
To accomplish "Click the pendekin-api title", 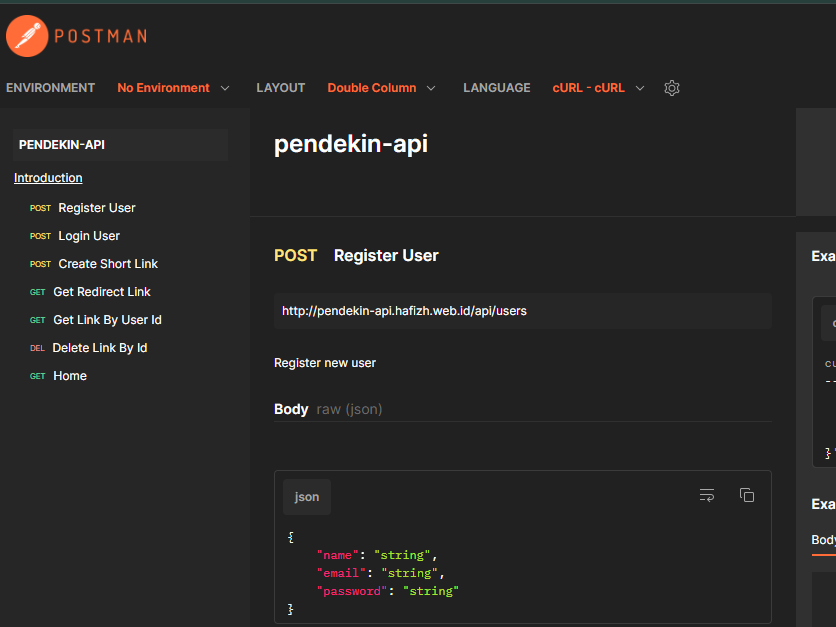I will (351, 144).
